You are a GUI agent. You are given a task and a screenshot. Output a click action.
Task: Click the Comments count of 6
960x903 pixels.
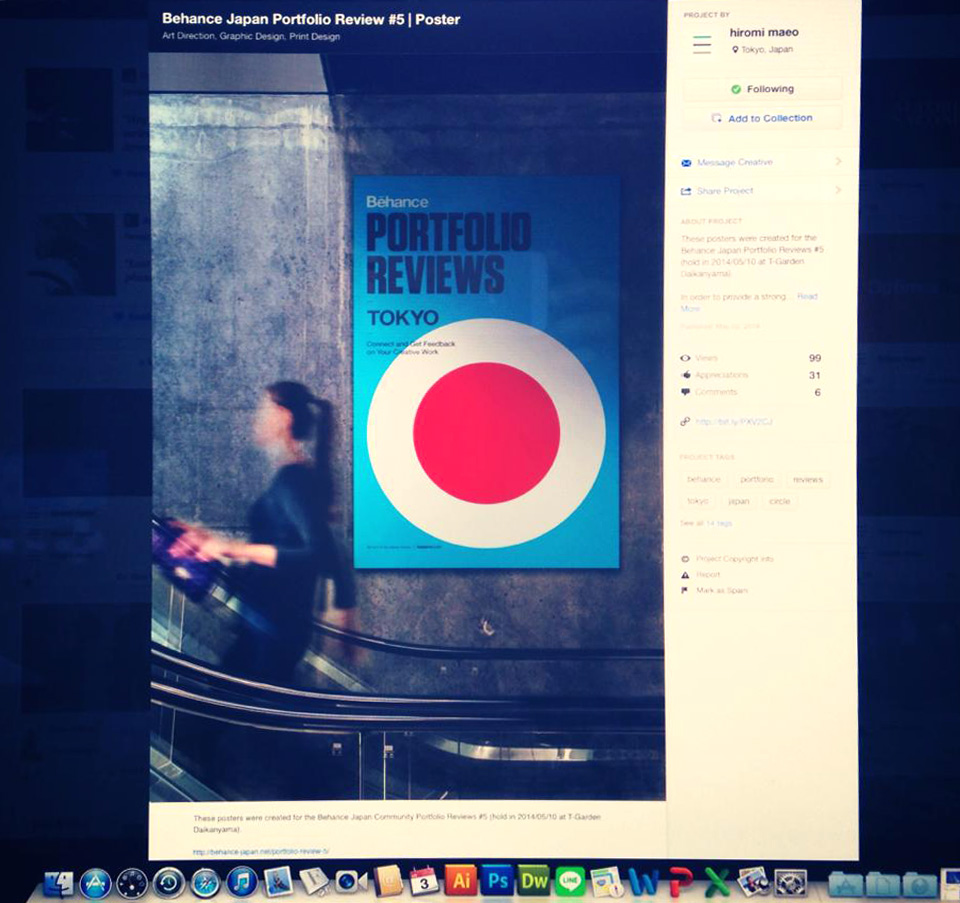click(x=817, y=392)
